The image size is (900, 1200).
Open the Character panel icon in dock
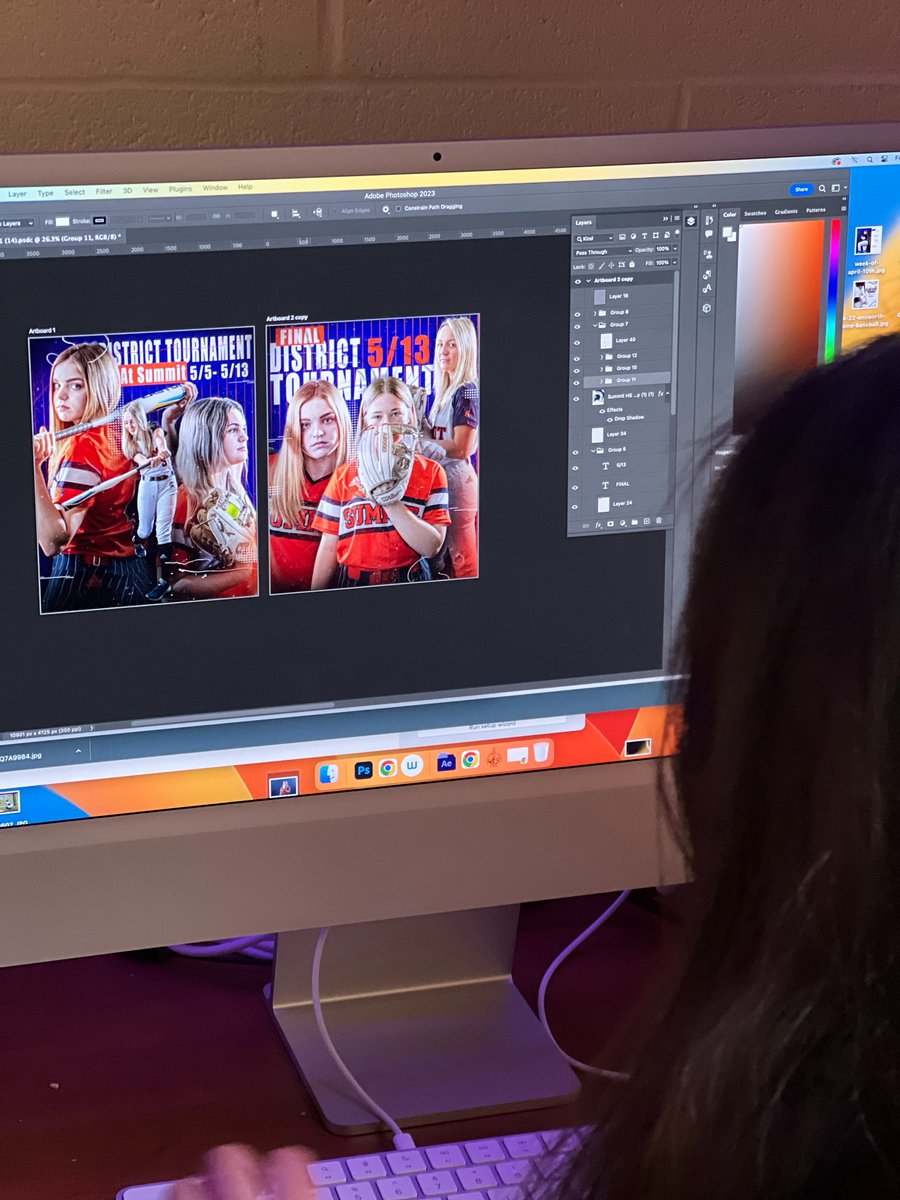pyautogui.click(x=707, y=289)
